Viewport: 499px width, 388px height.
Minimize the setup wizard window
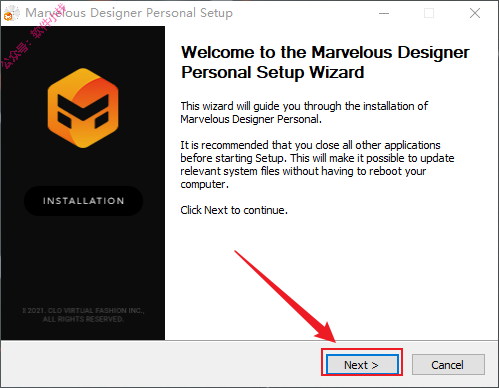pos(384,14)
